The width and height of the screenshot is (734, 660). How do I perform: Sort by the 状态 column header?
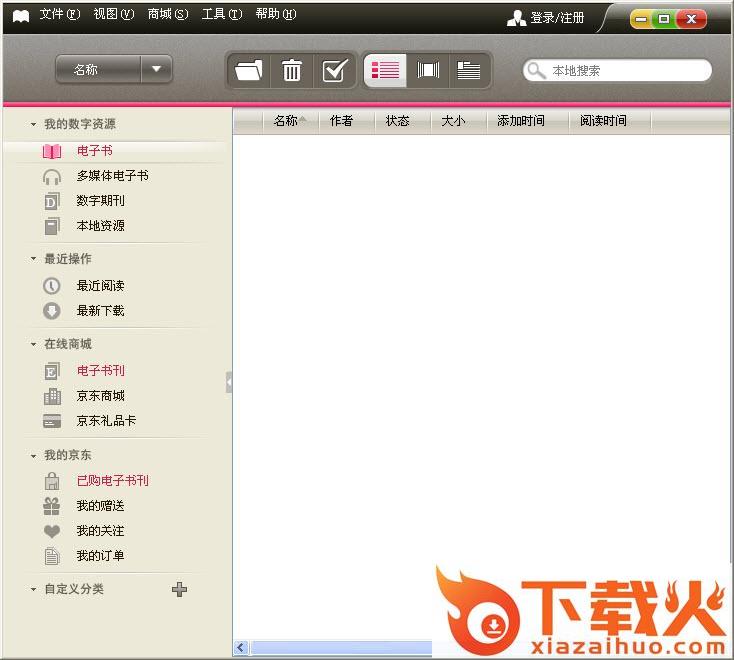pos(403,121)
